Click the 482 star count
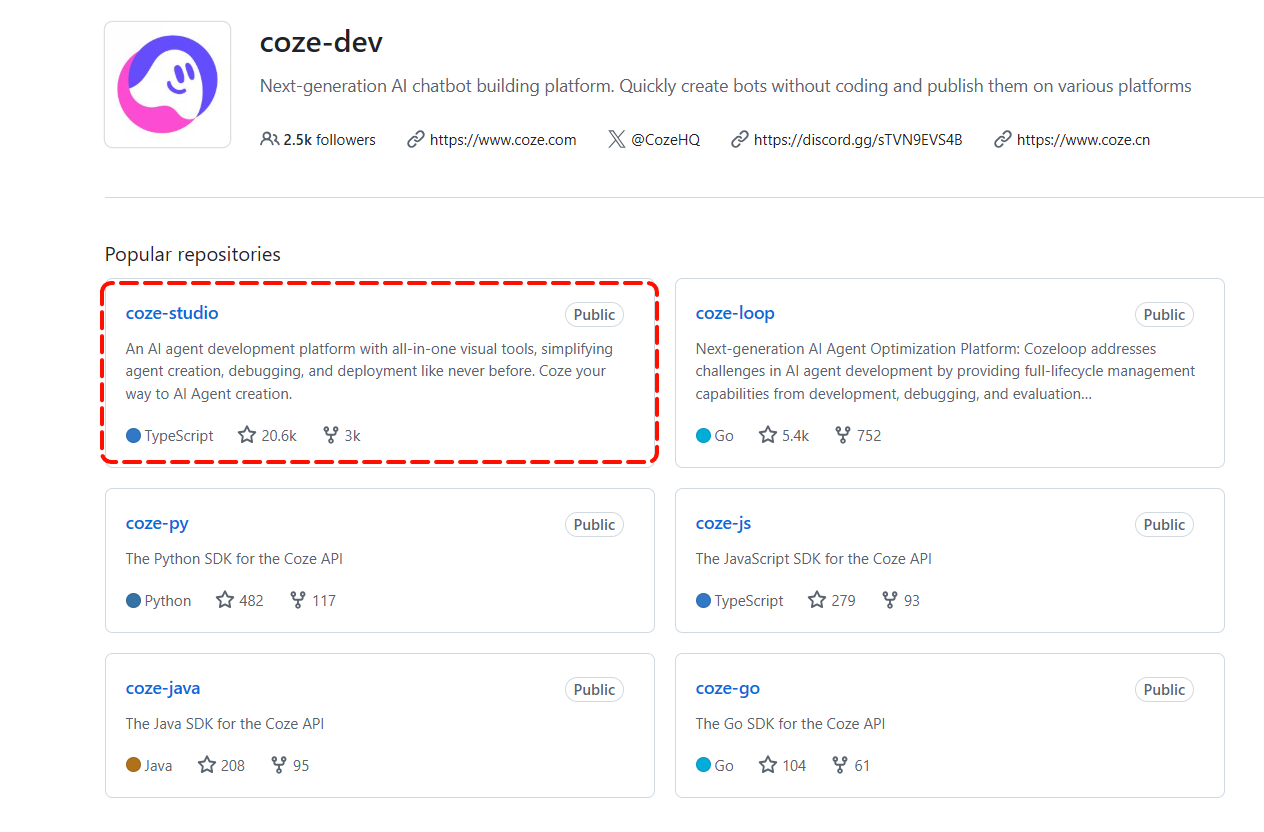 (x=251, y=601)
